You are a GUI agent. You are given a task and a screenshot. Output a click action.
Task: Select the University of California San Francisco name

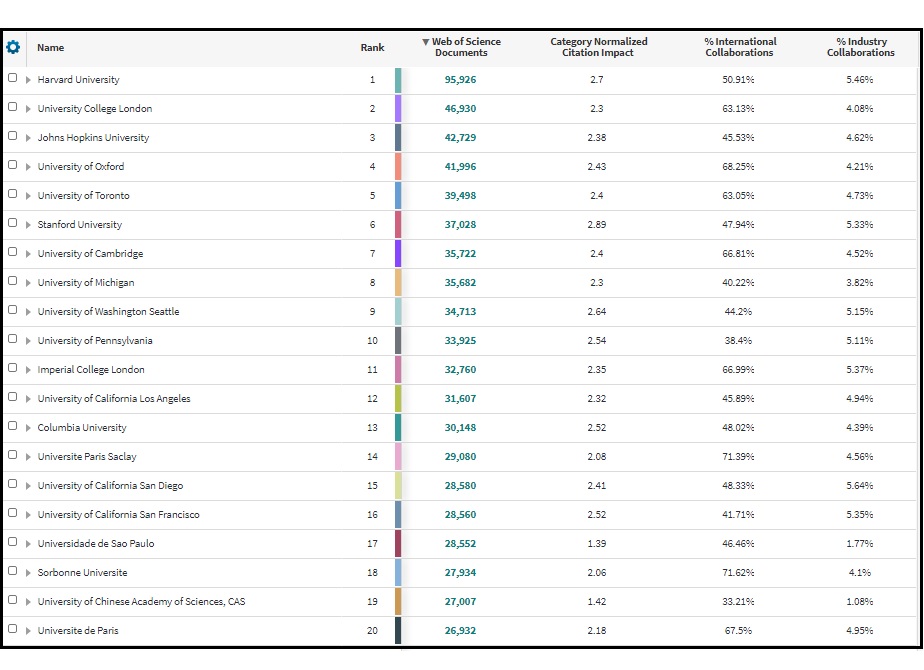(x=118, y=514)
